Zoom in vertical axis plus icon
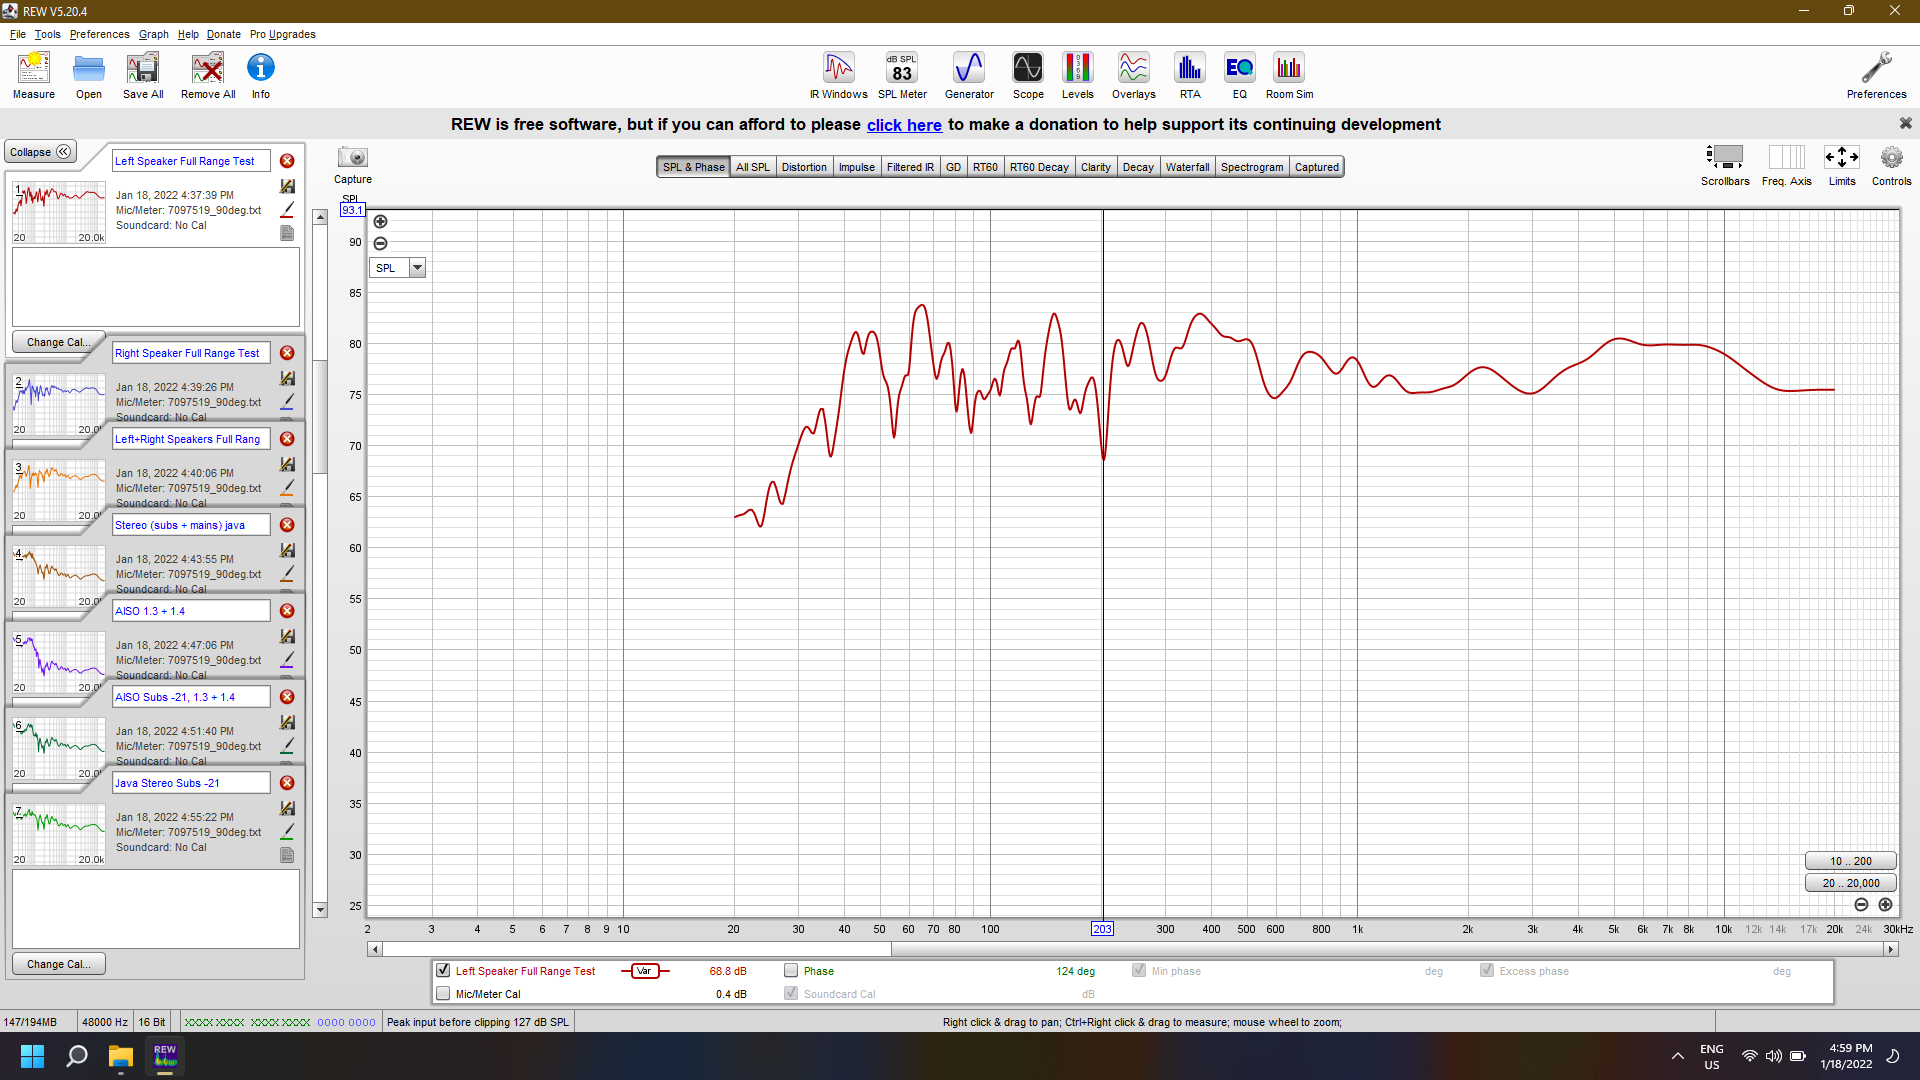The width and height of the screenshot is (1920, 1080). 380,222
